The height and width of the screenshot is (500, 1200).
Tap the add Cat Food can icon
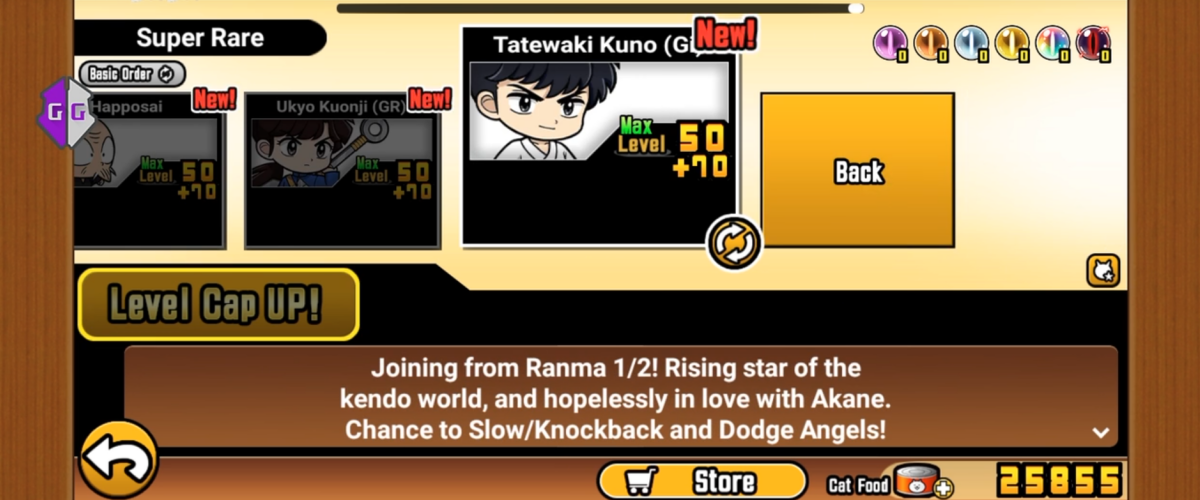click(920, 482)
